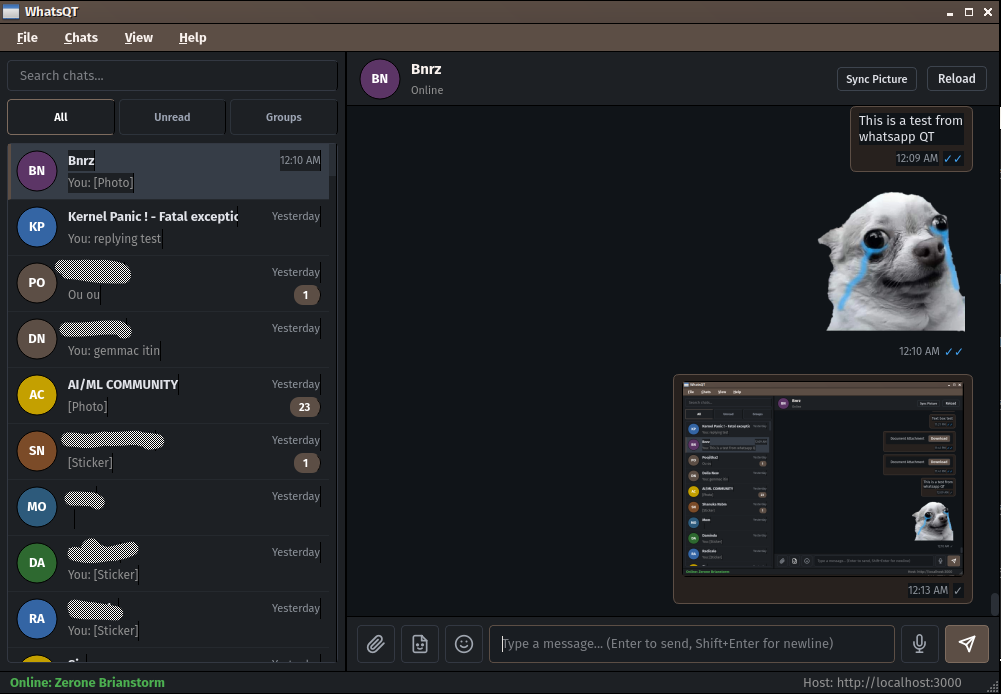The width and height of the screenshot is (1001, 694).
Task: Click the unread badge on Ou ou chat
Action: click(x=306, y=295)
